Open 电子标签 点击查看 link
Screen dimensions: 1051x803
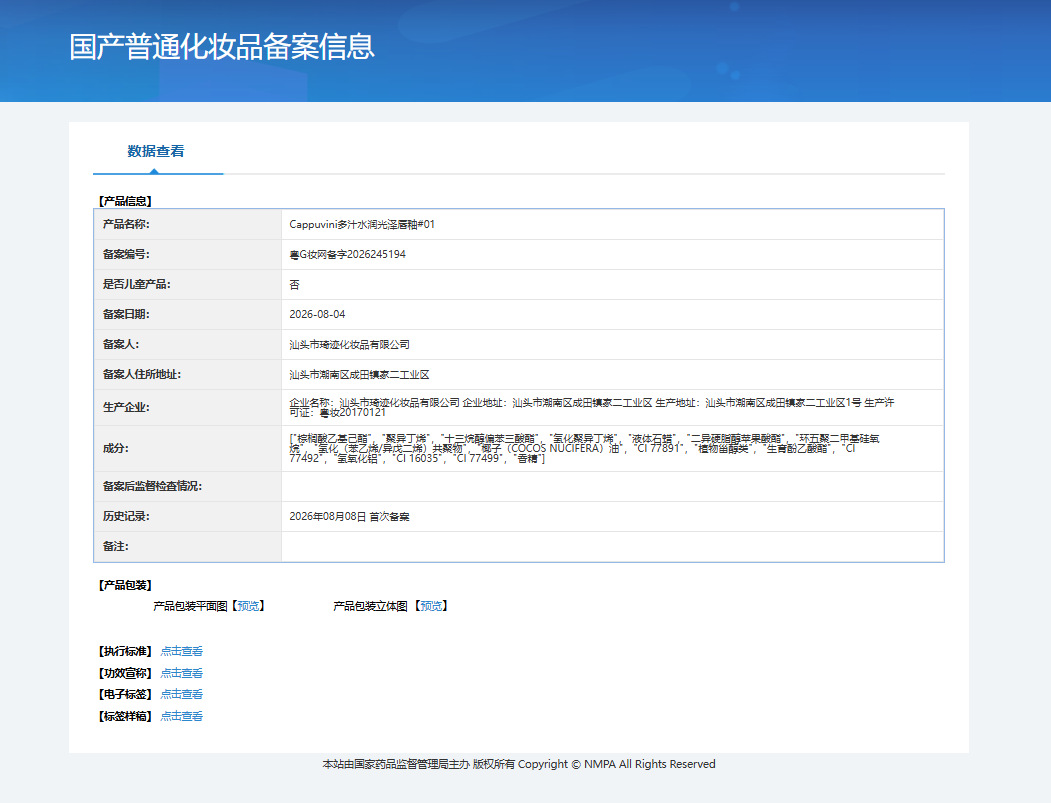point(182,694)
